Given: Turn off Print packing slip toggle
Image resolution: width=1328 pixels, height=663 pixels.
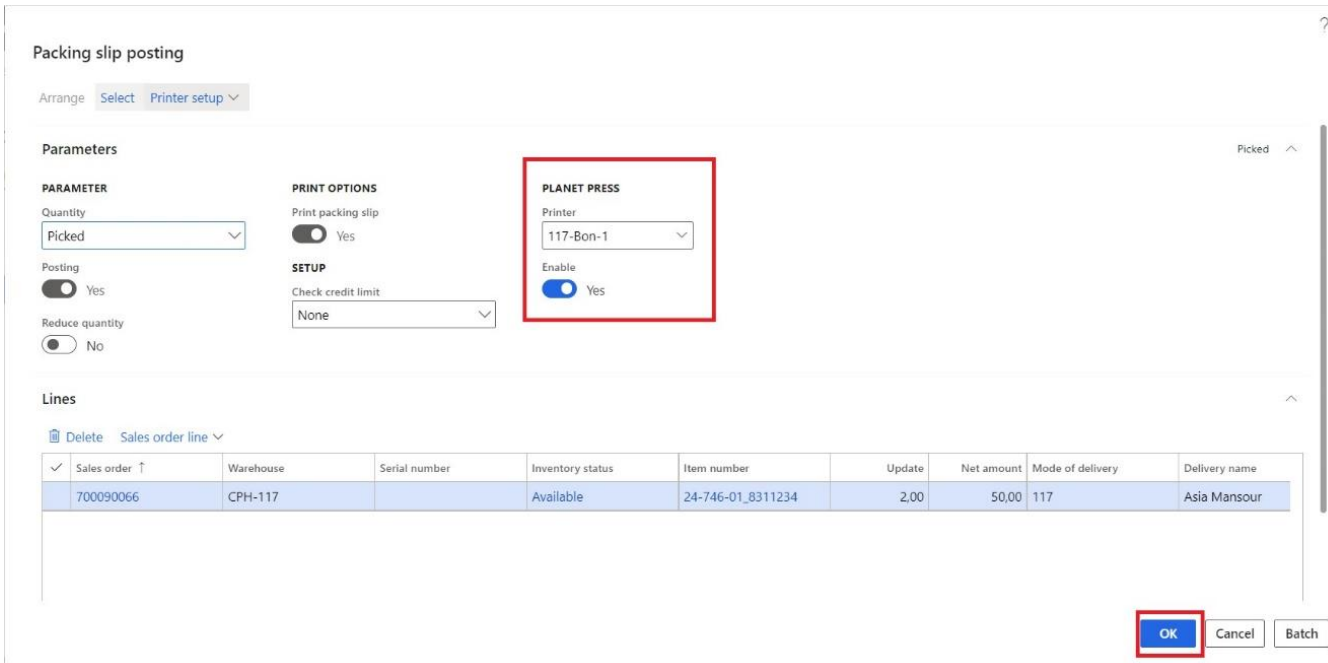Looking at the screenshot, I should (308, 236).
